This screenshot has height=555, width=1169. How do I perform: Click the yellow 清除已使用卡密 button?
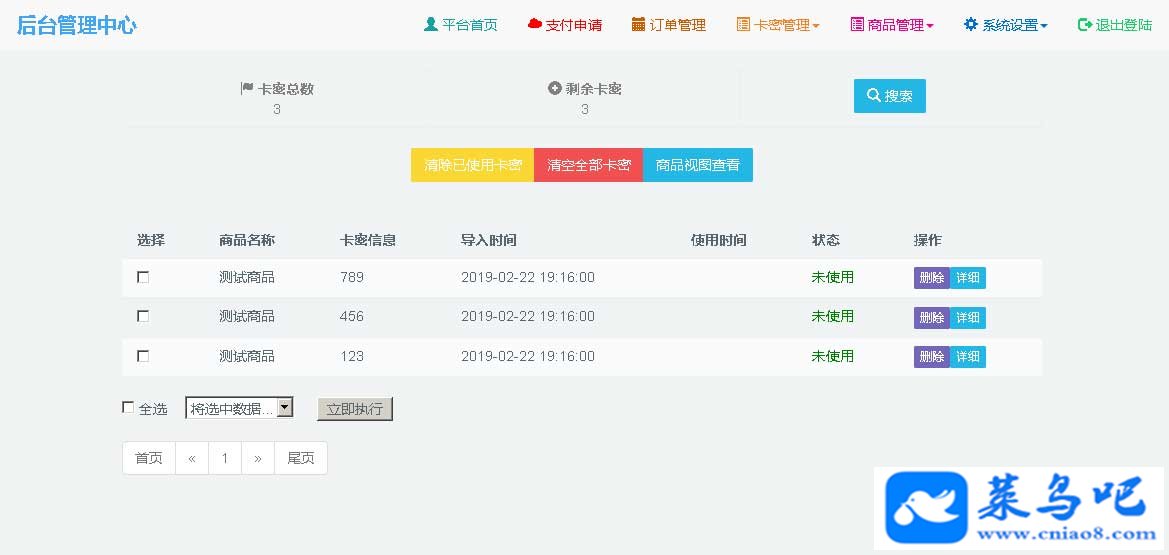pos(473,165)
